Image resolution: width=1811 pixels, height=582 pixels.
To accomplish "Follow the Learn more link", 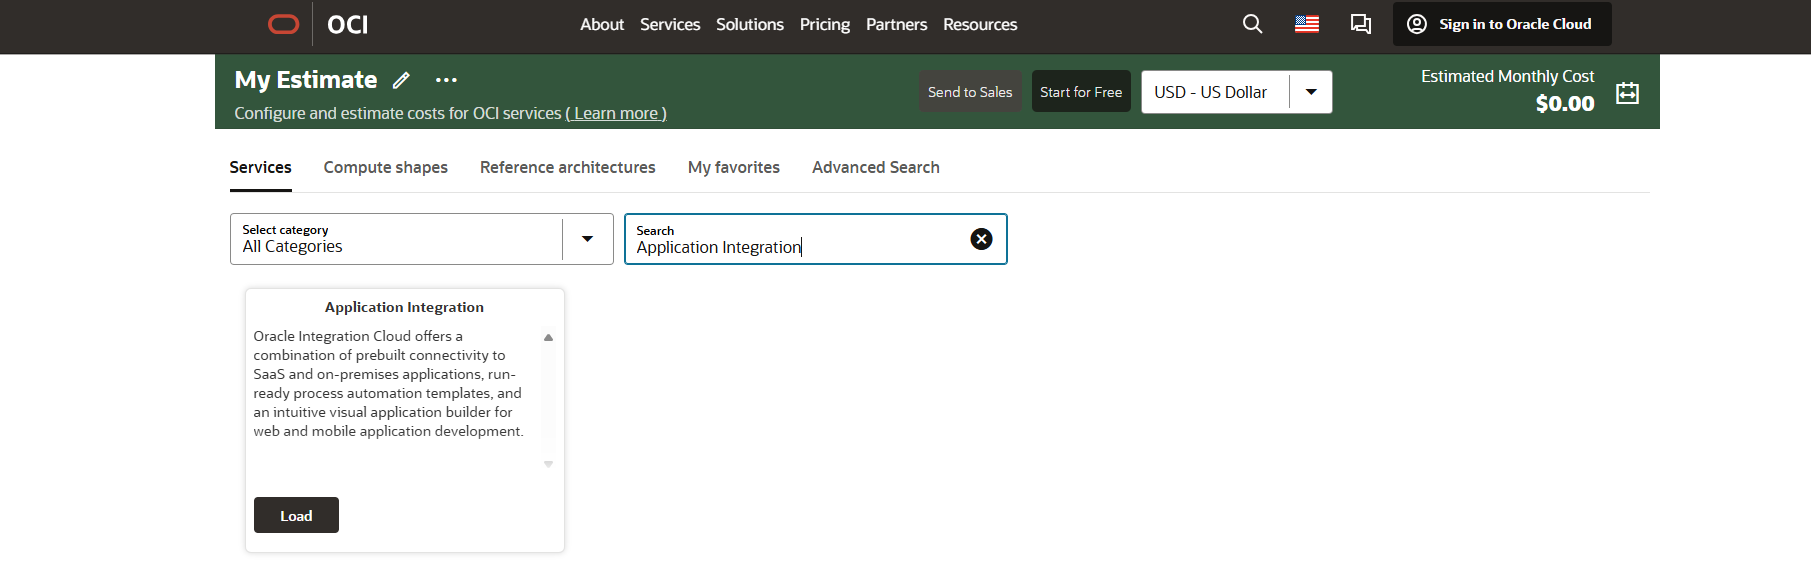I will coord(616,114).
